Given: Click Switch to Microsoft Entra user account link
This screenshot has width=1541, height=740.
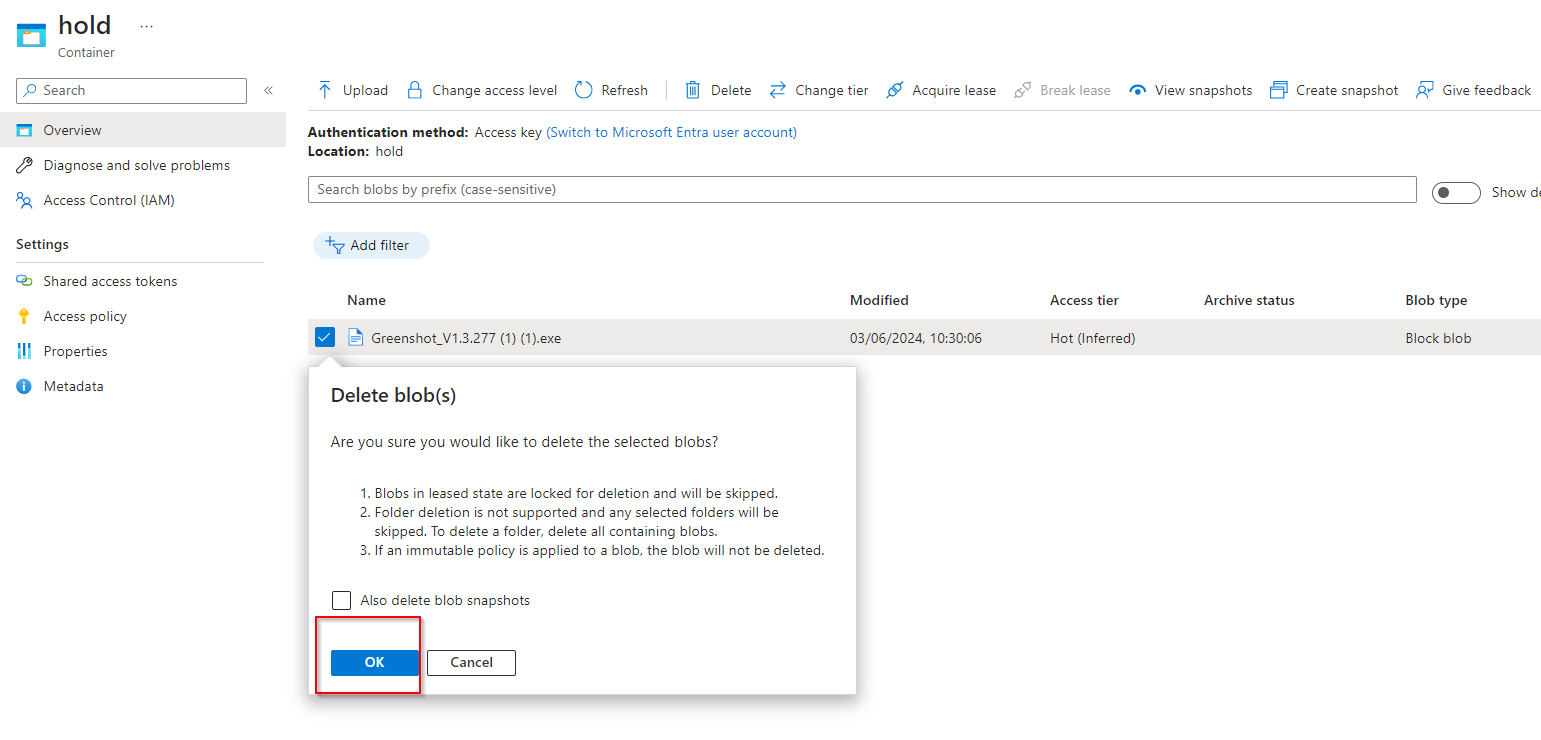Looking at the screenshot, I should 671,132.
